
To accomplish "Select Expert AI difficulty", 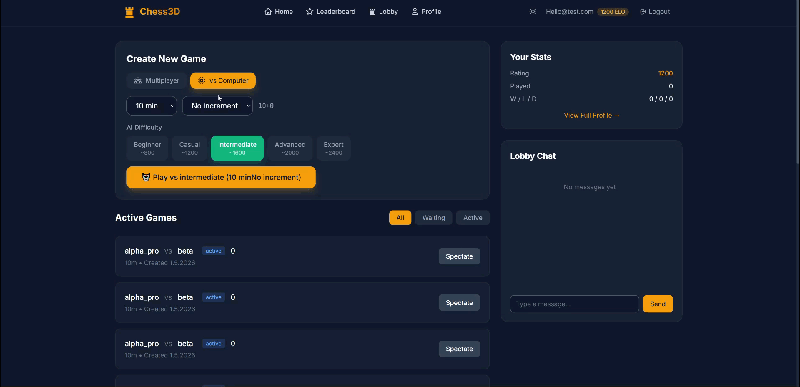I will pos(334,148).
